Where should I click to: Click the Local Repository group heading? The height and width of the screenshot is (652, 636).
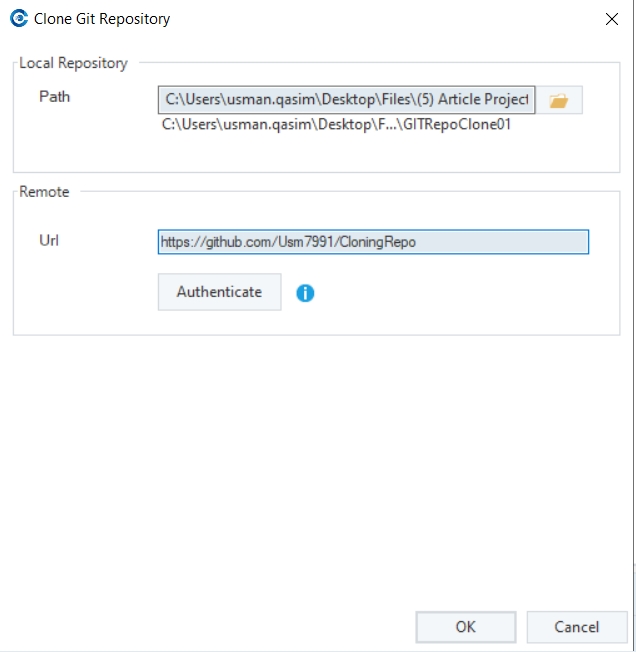74,63
